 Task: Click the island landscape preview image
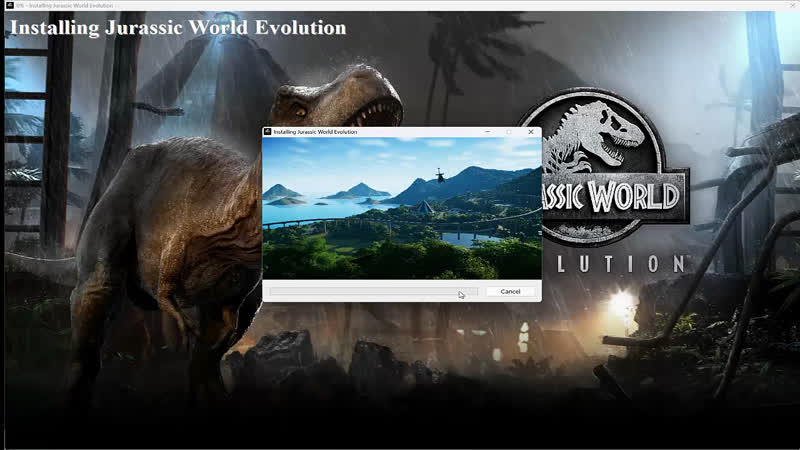pyautogui.click(x=402, y=208)
